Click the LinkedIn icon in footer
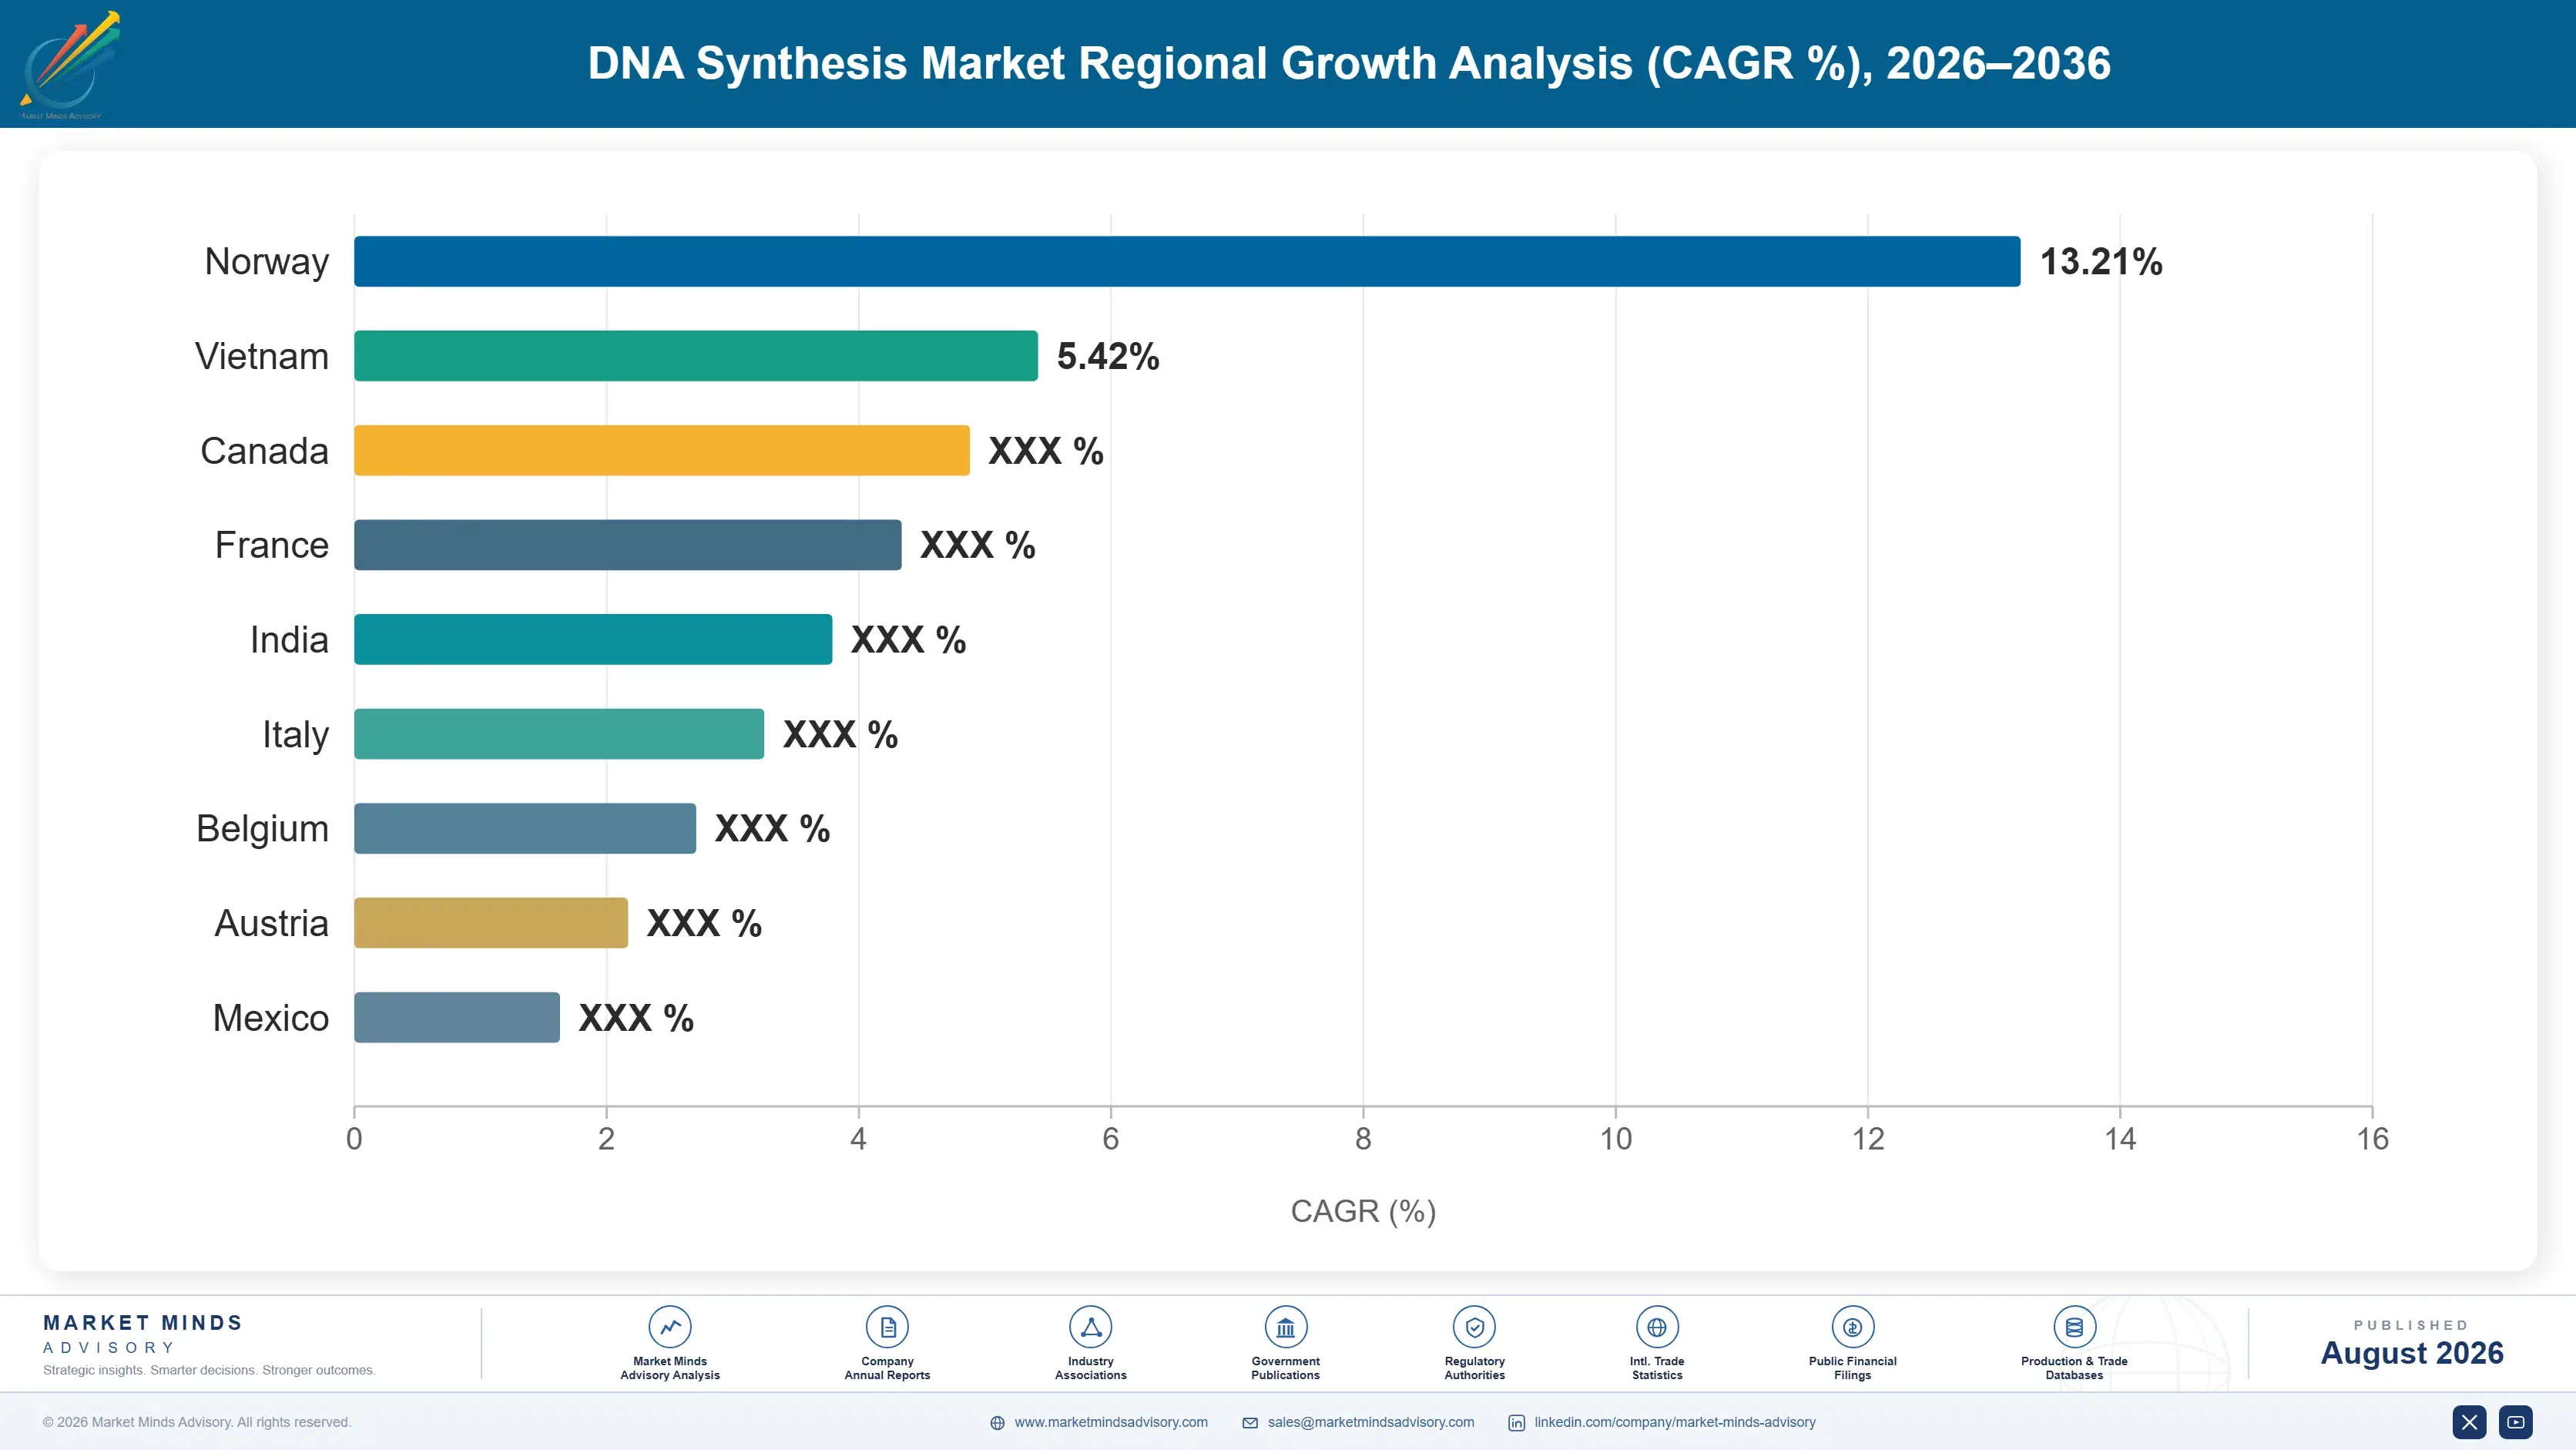This screenshot has height=1450, width=2576. click(1516, 1423)
